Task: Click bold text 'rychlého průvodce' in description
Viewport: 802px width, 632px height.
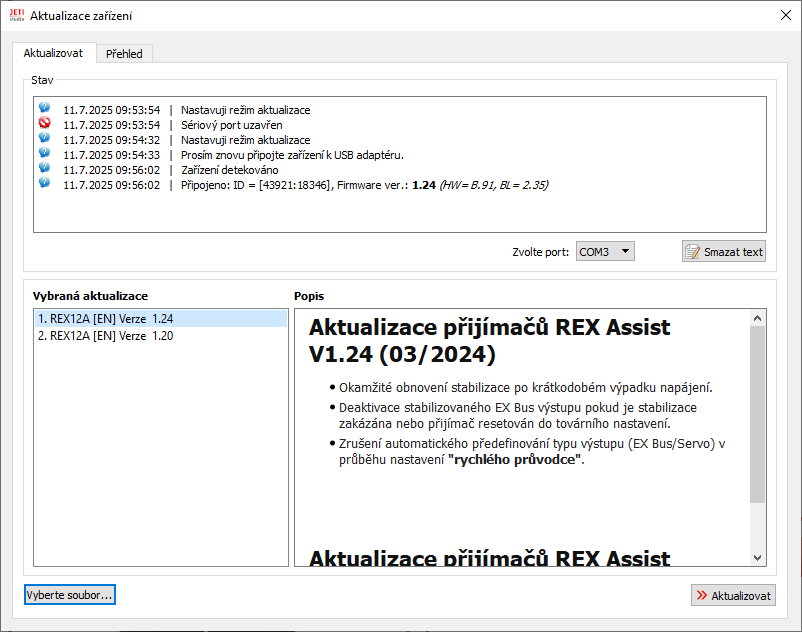Action: tap(514, 459)
